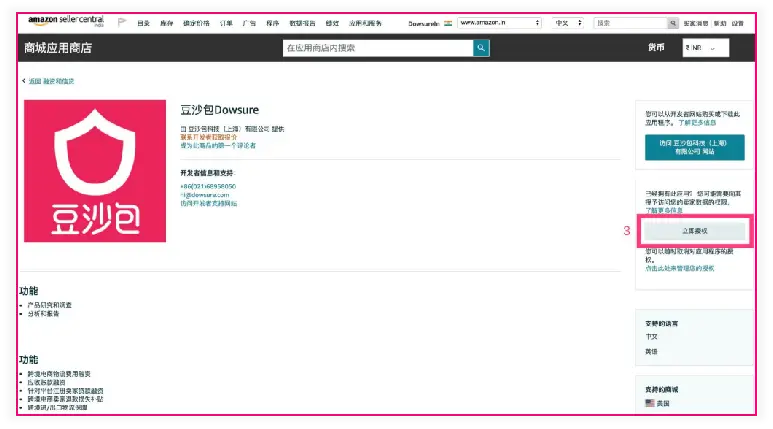Open the marketplace dropdown showing www.amazon.in
This screenshot has height=429, width=773.
tap(499, 23)
